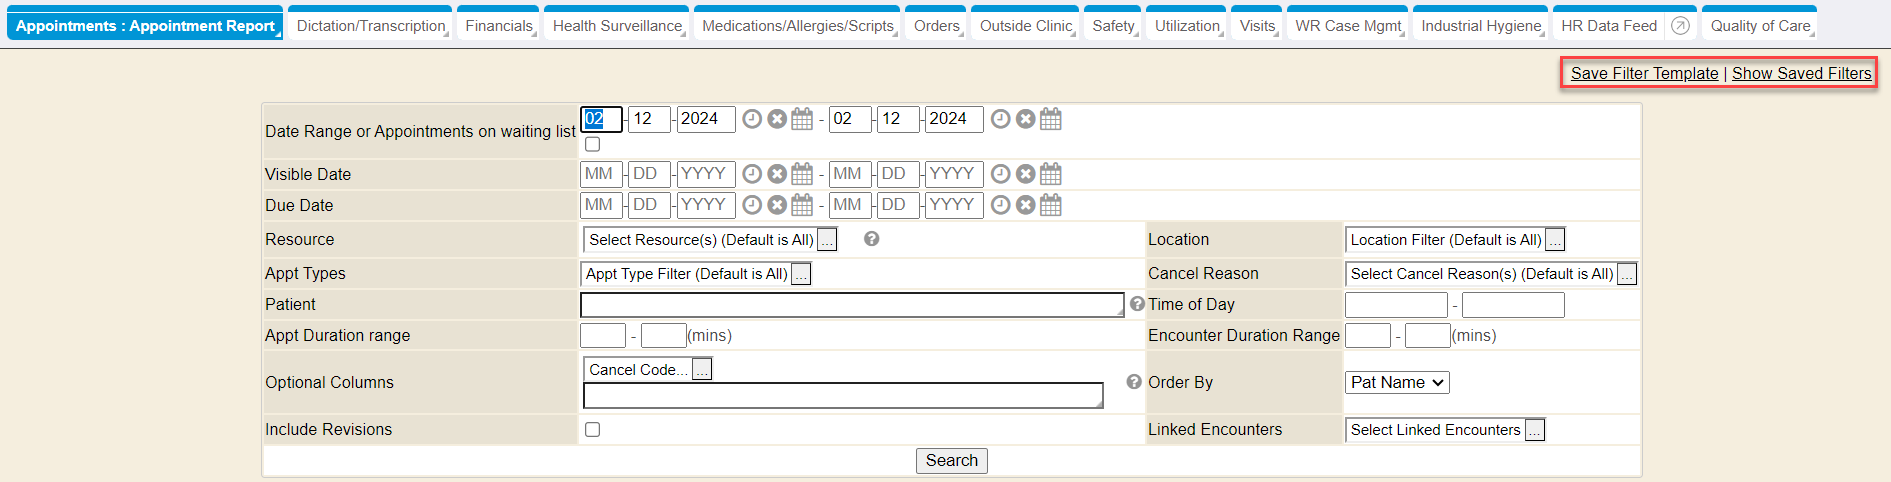Open calendar picker for Date Range start
This screenshot has width=1891, height=482.
click(x=802, y=120)
